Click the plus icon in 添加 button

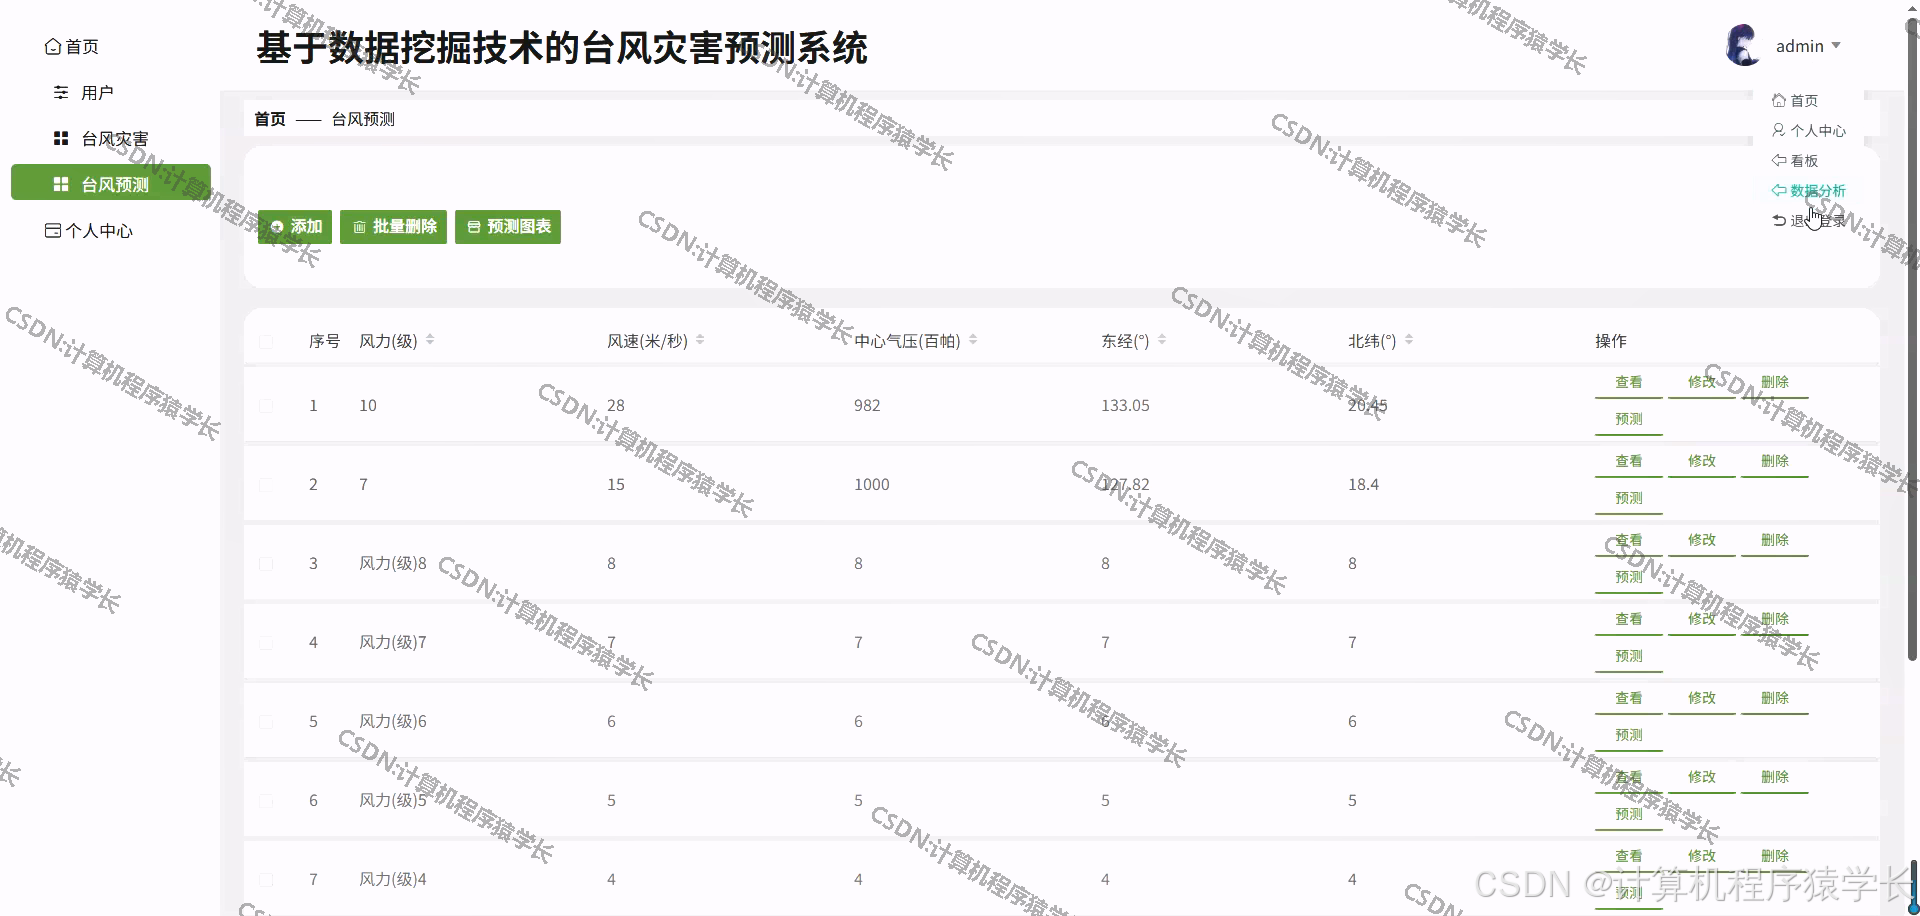coord(277,227)
